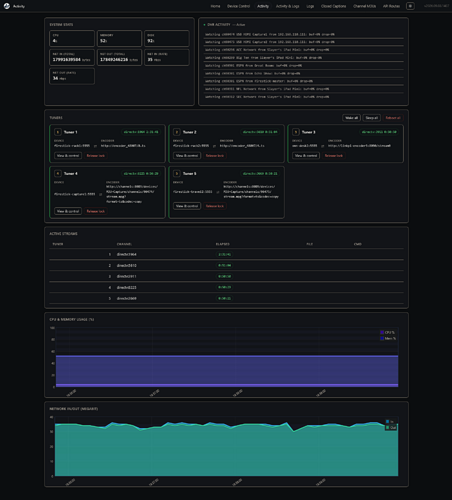The height and width of the screenshot is (500, 452).
Task: Click the app logo beside Activity title
Action: tap(7, 6)
